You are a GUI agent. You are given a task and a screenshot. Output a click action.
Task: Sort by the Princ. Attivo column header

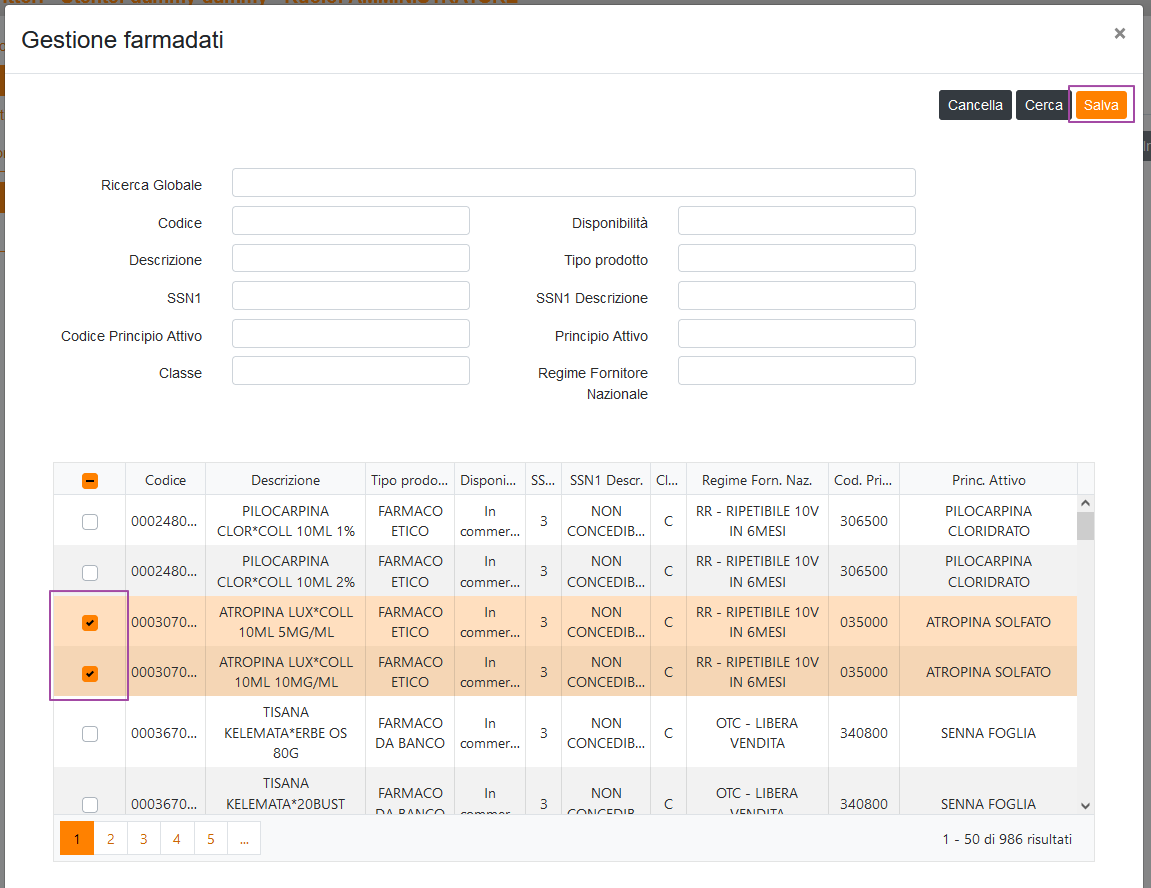(x=987, y=480)
